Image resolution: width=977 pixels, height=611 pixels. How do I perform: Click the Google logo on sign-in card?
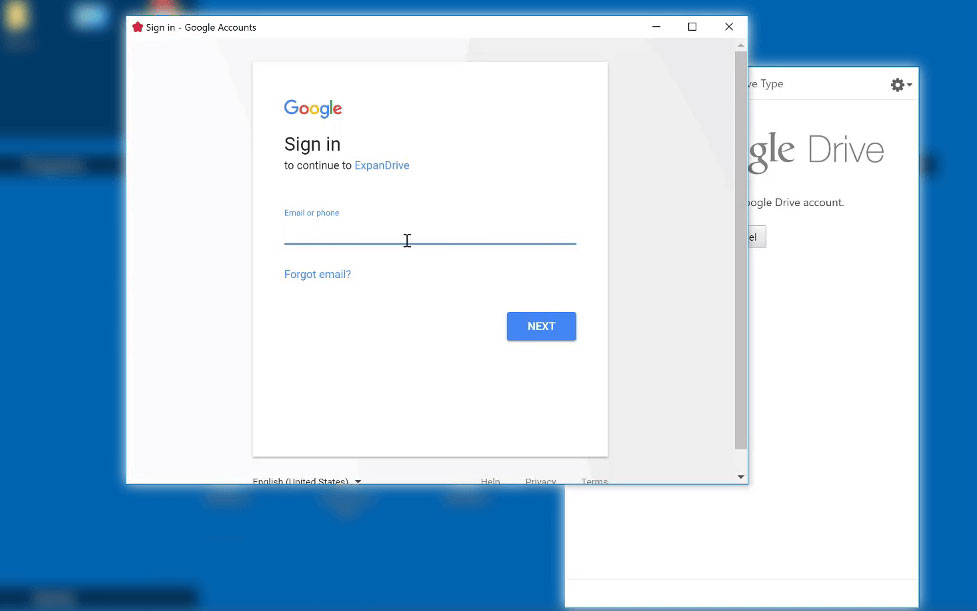click(313, 109)
